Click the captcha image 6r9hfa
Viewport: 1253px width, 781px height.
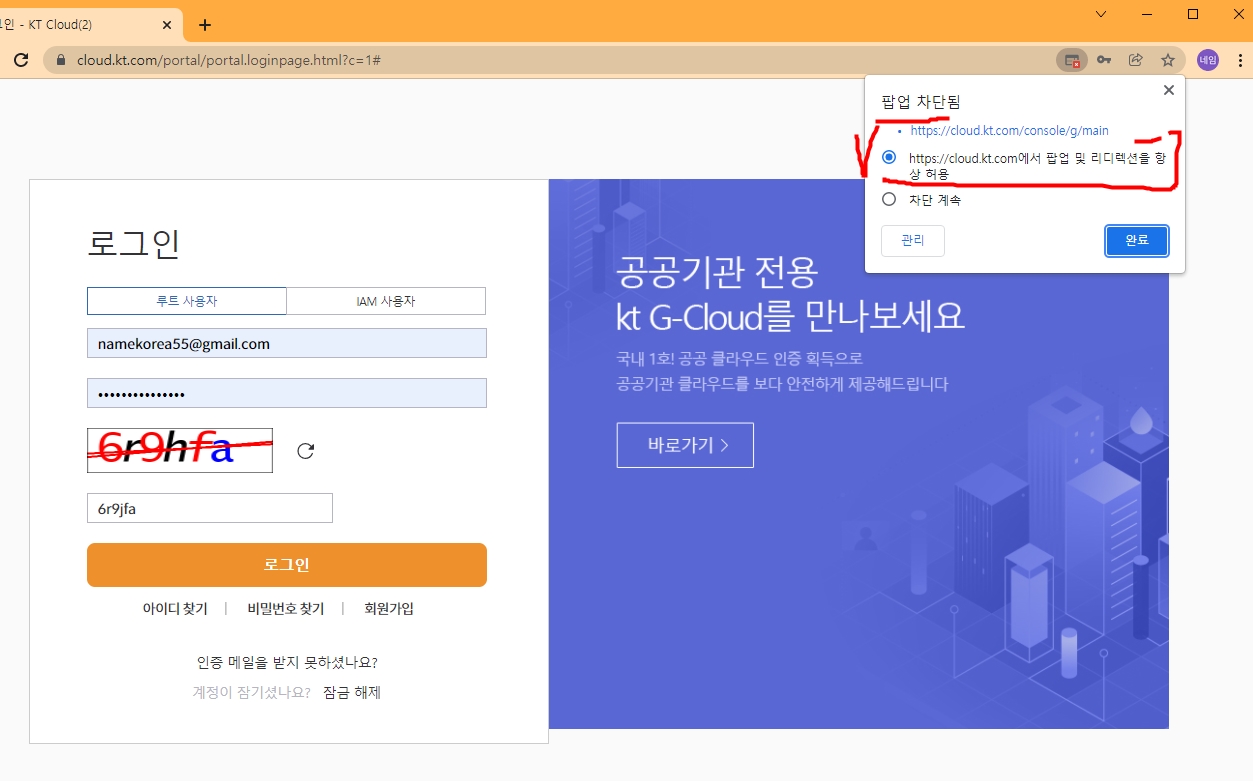point(180,450)
